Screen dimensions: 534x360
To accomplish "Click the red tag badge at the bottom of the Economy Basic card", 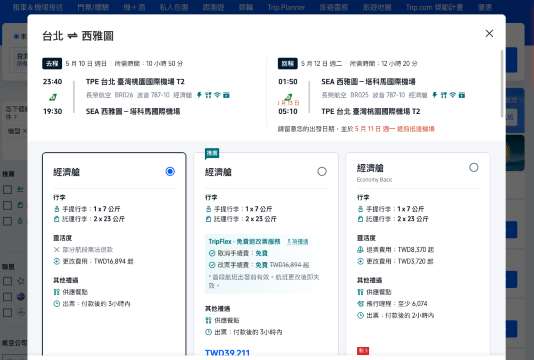I will coord(363,350).
